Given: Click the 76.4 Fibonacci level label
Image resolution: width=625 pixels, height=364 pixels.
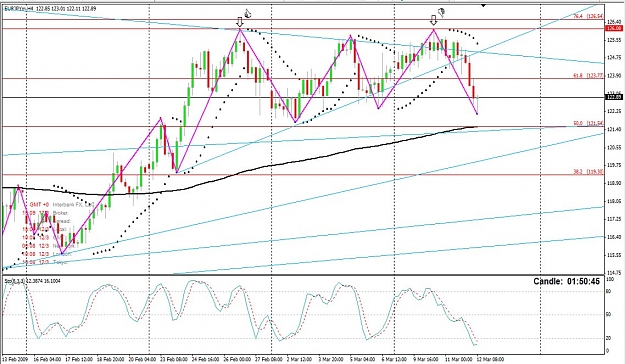Looking at the screenshot, I should click(x=588, y=16).
